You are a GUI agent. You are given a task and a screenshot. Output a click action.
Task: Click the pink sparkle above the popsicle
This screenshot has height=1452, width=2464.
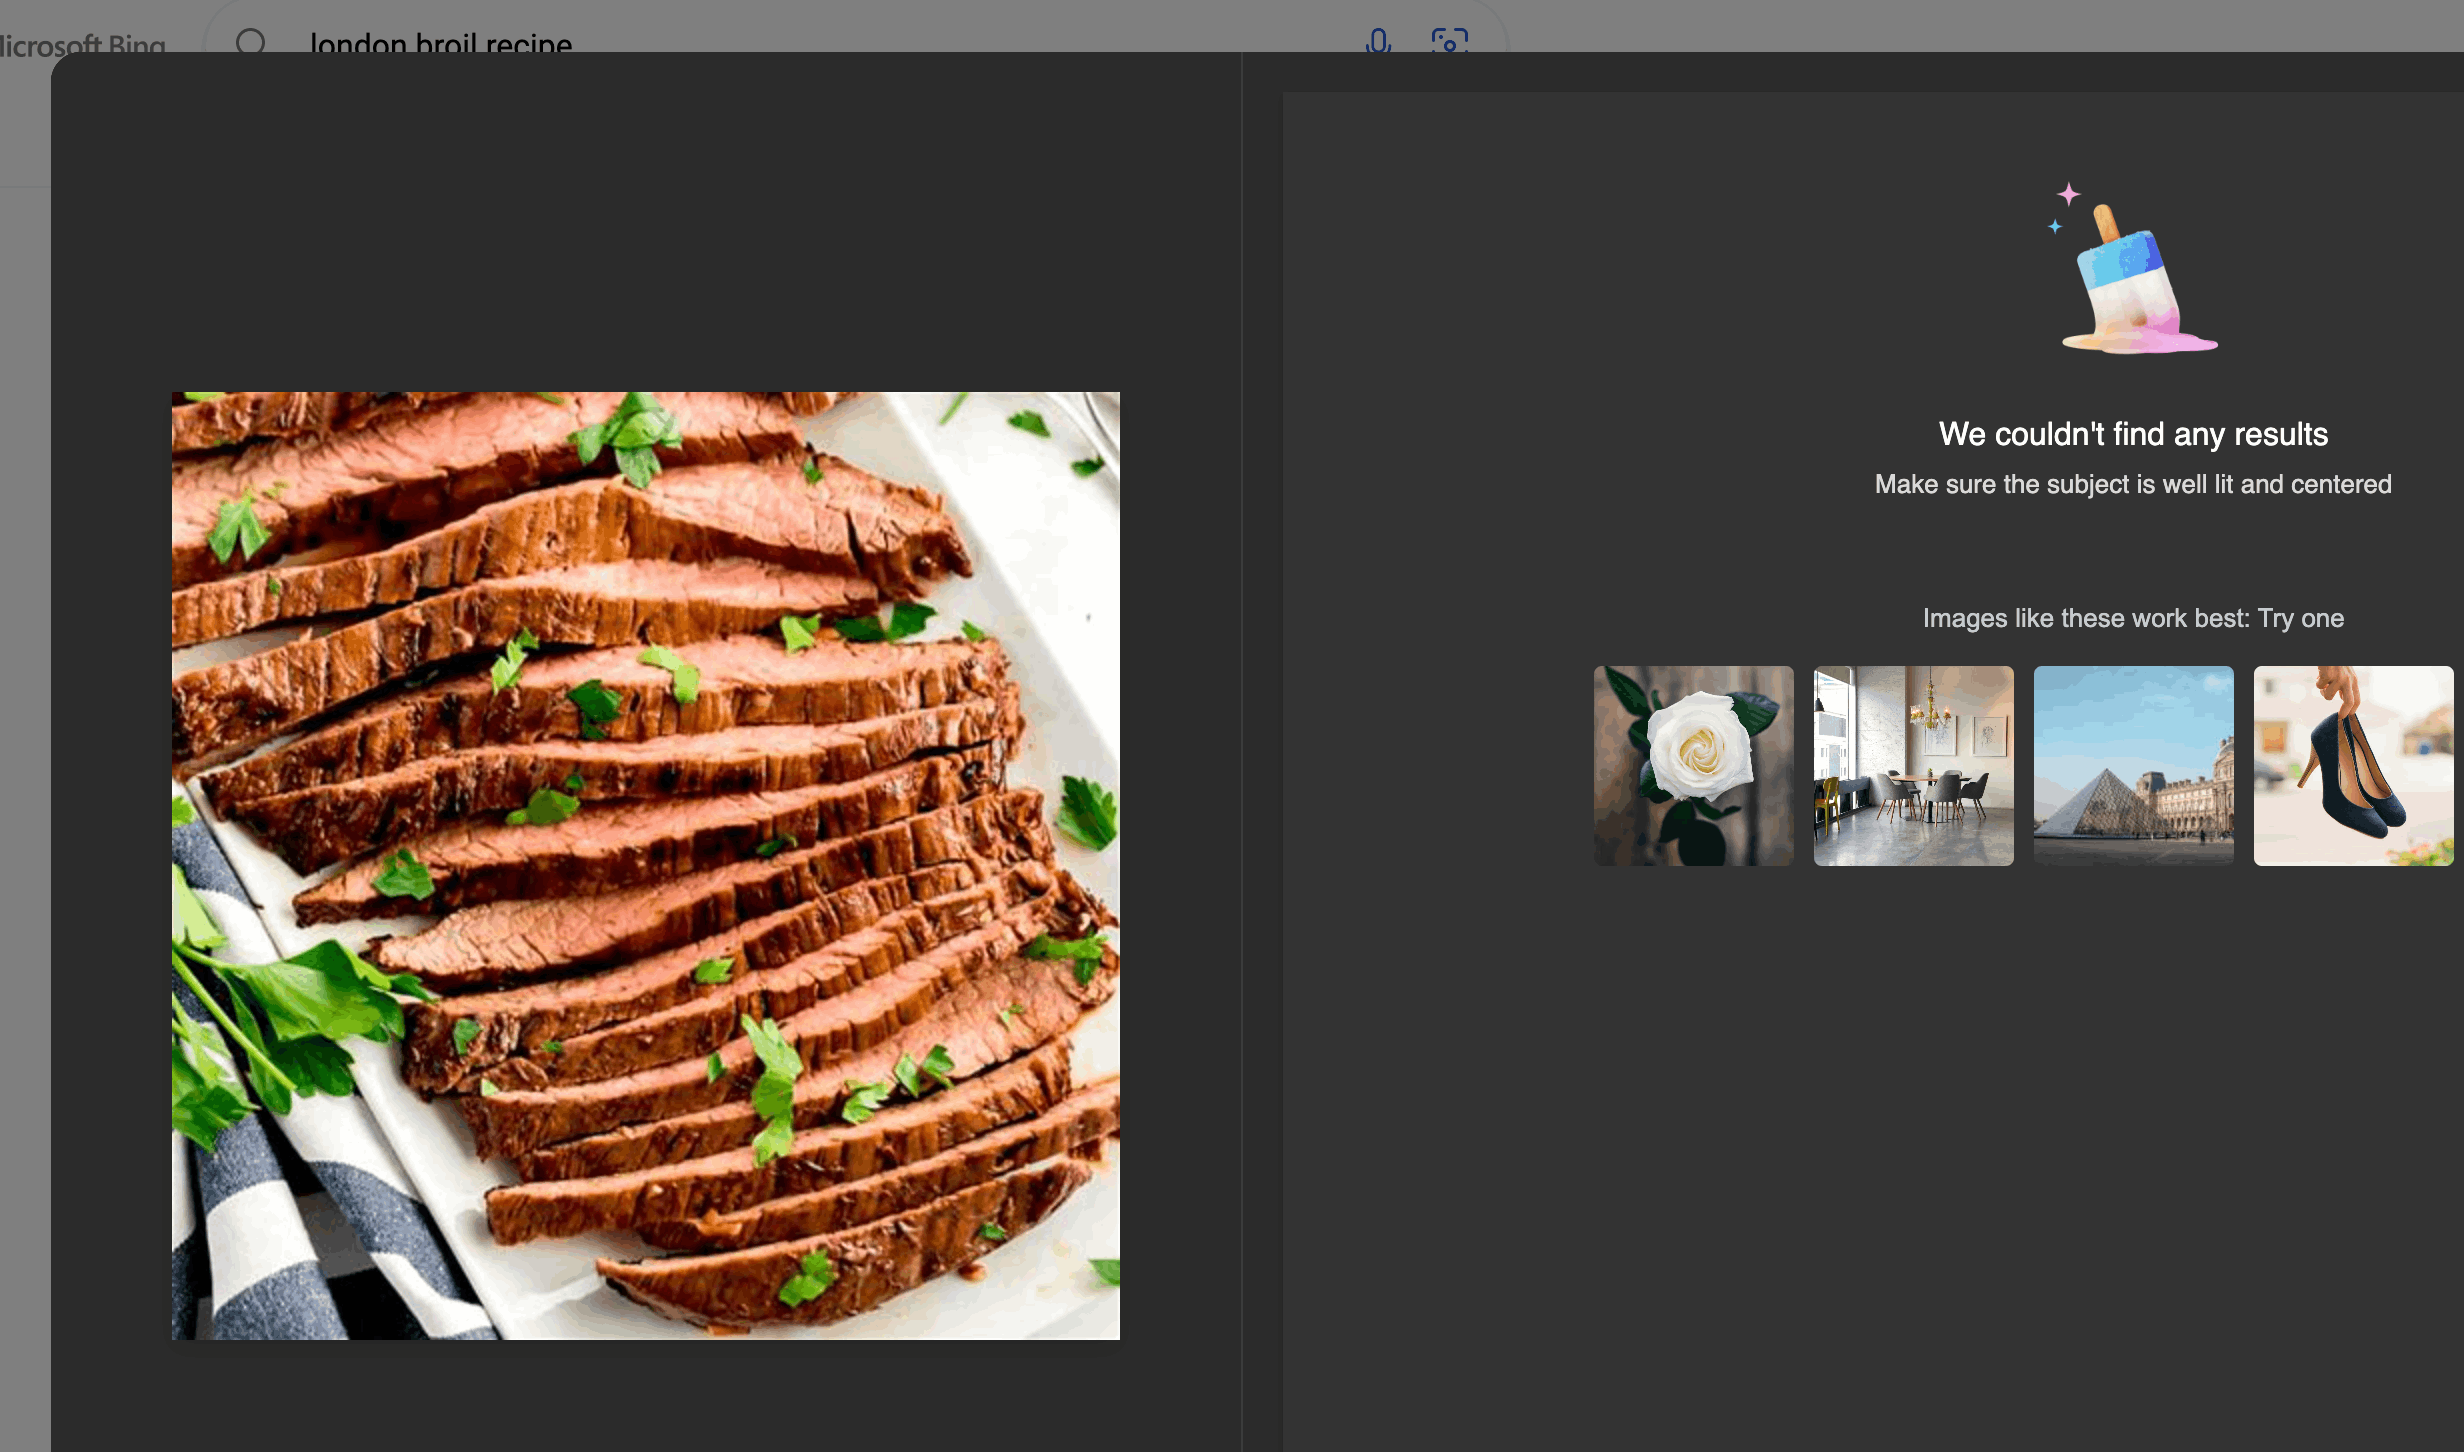coord(2068,193)
